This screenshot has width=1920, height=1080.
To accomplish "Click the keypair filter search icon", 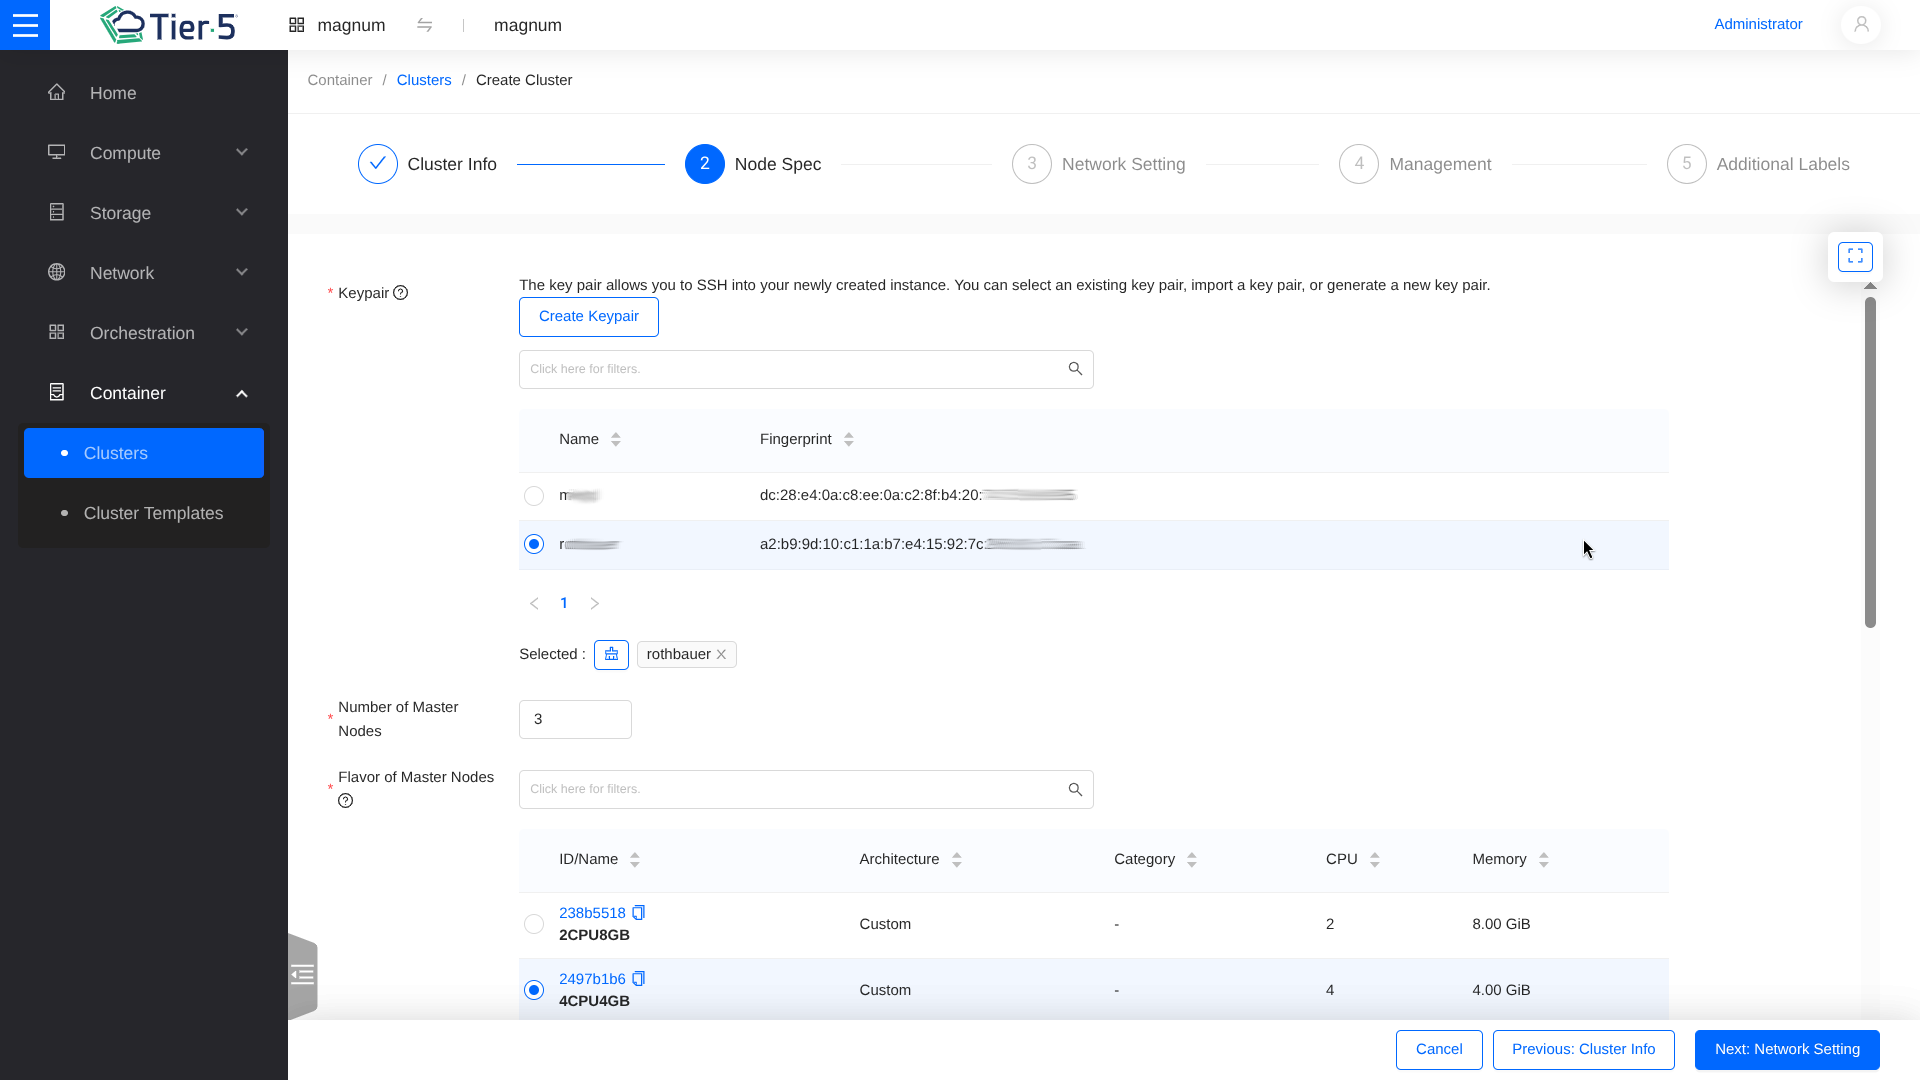I will click(x=1075, y=369).
